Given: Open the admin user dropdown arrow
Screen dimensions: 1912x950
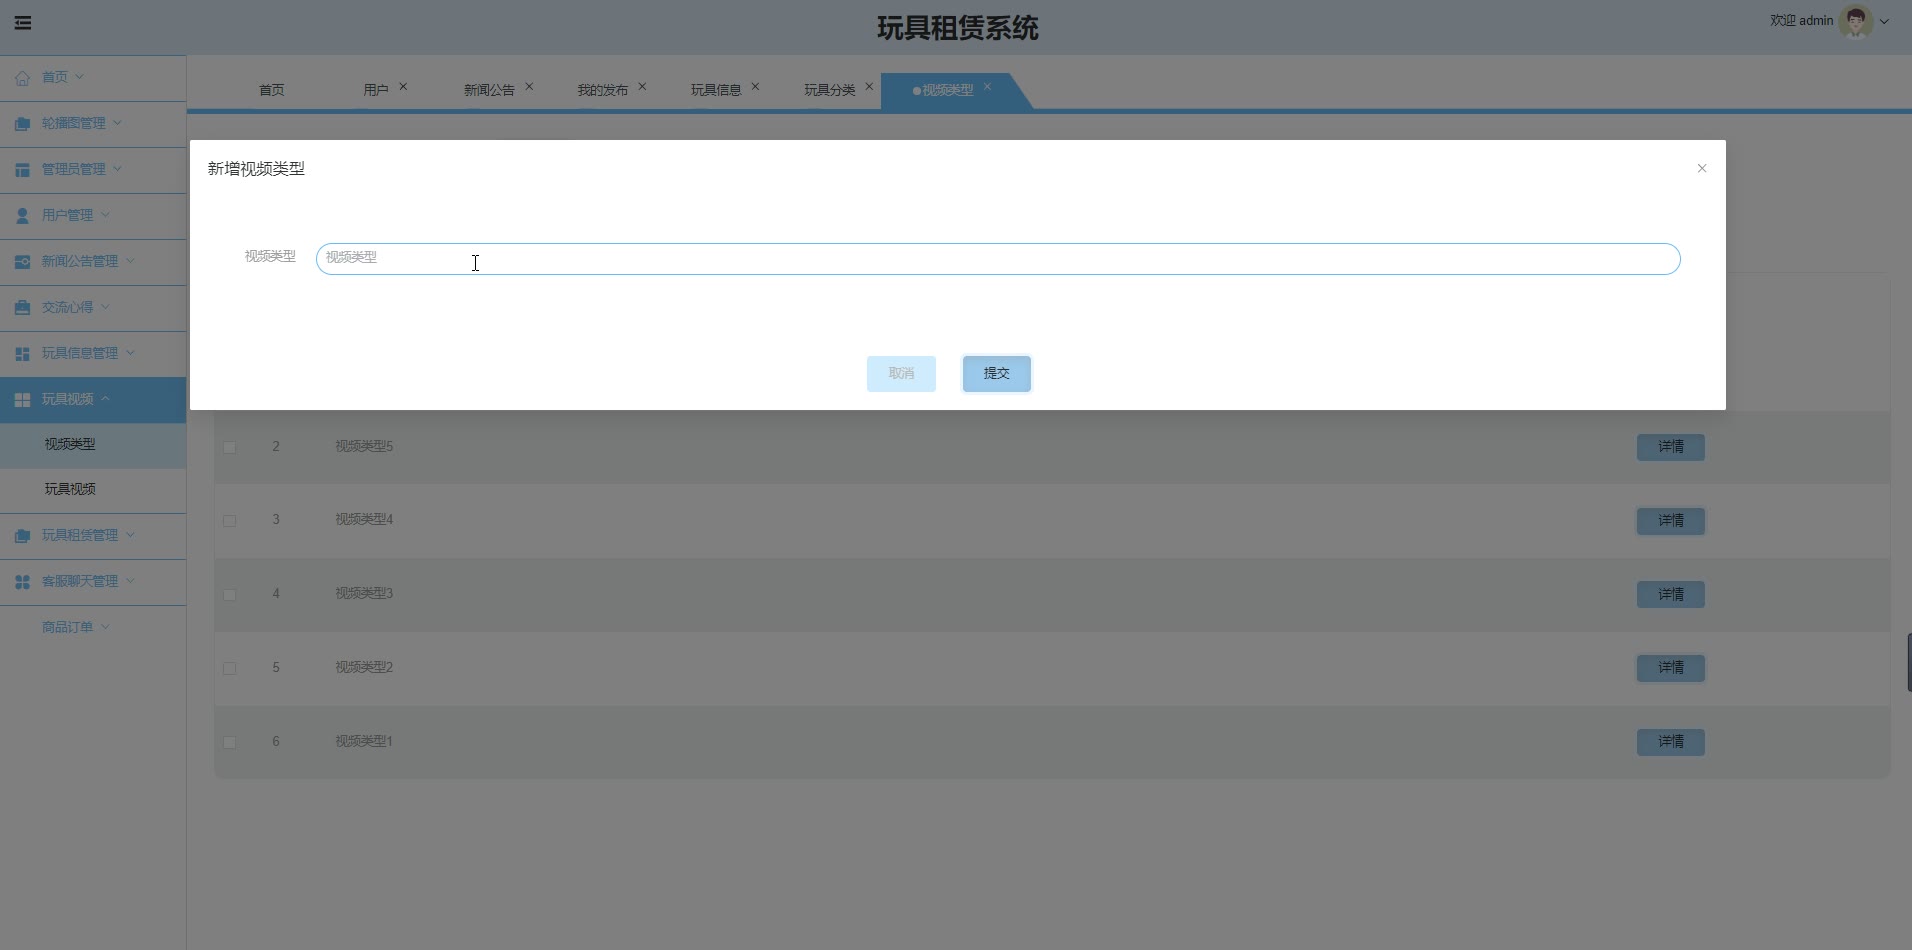Looking at the screenshot, I should pos(1885,21).
